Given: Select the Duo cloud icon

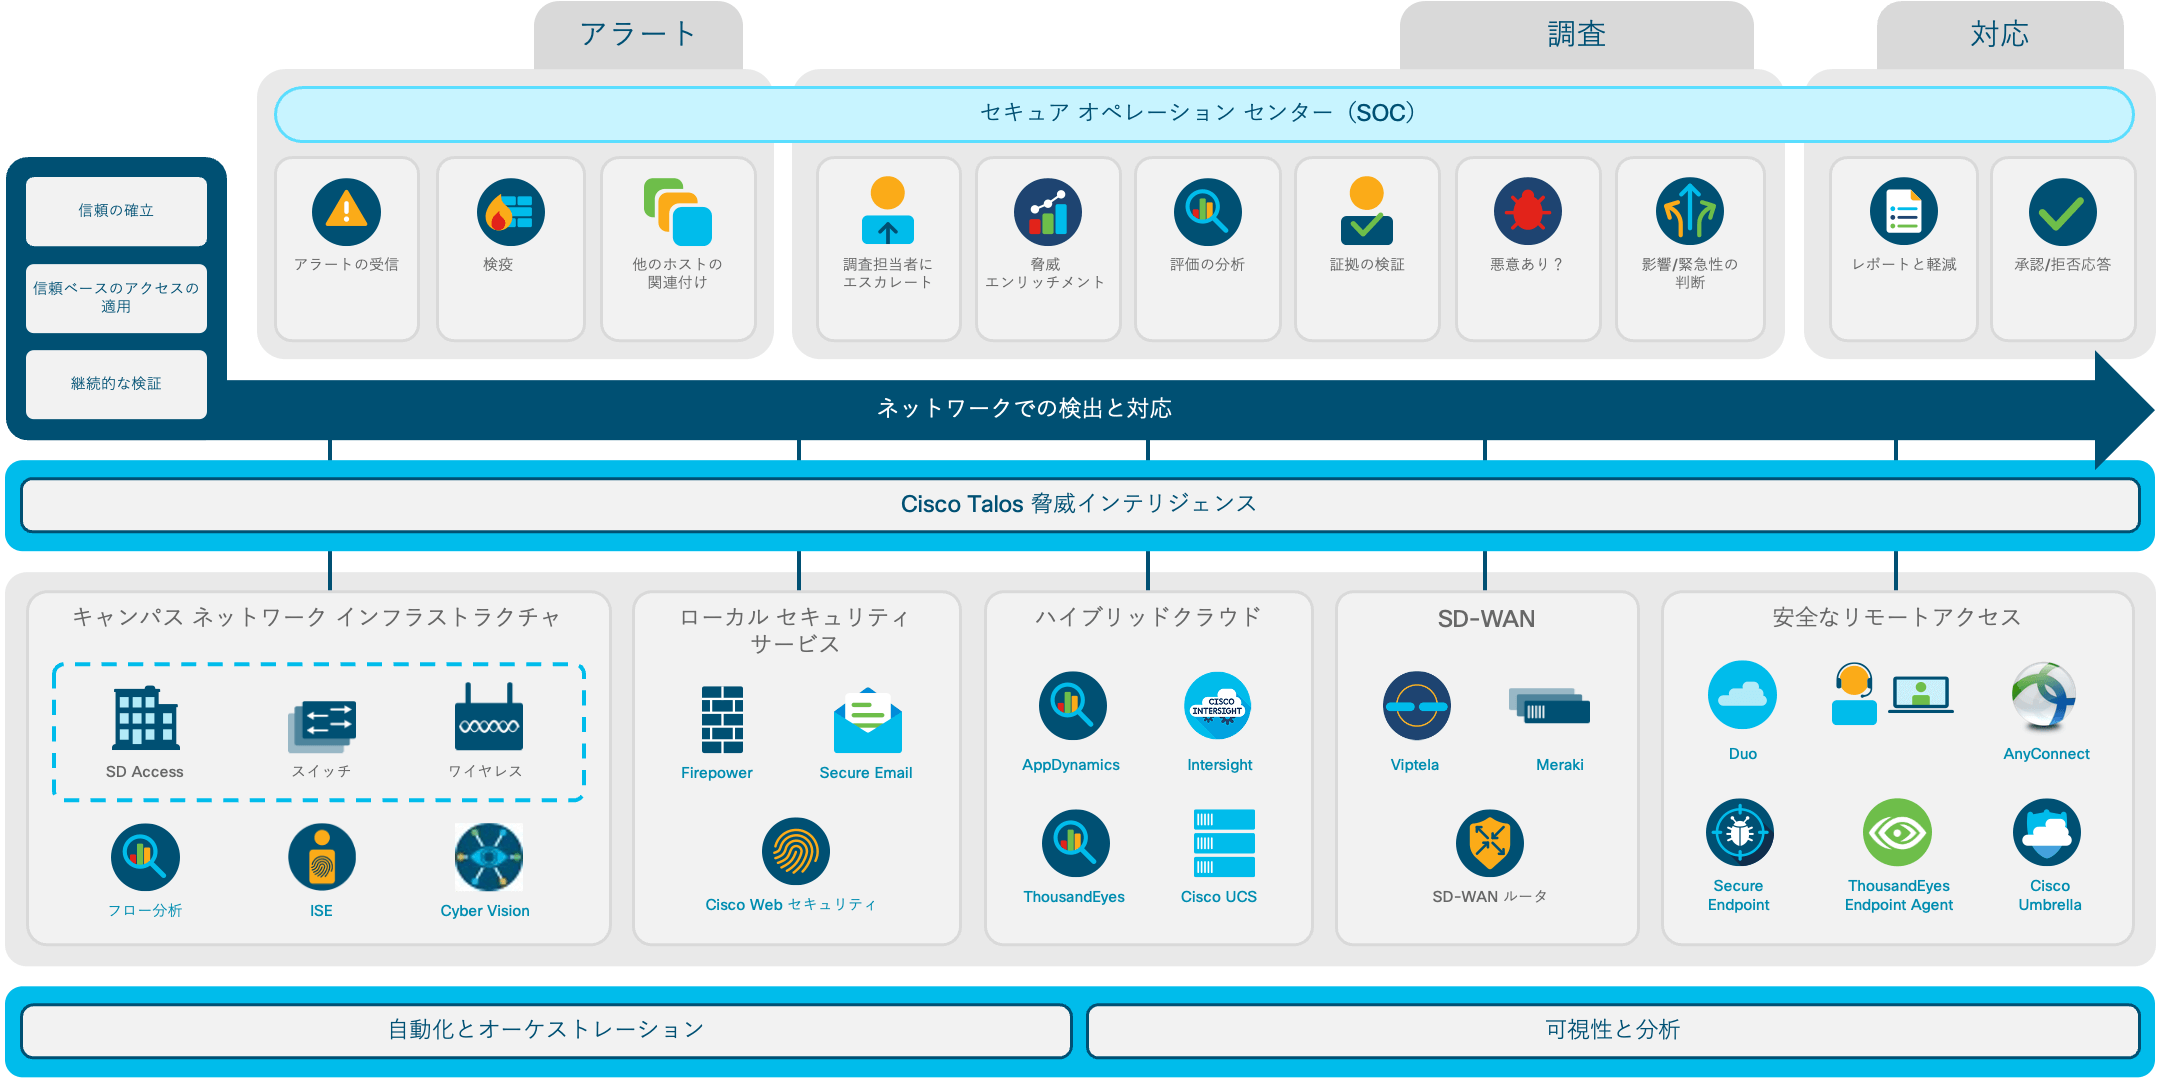Looking at the screenshot, I should 1743,695.
